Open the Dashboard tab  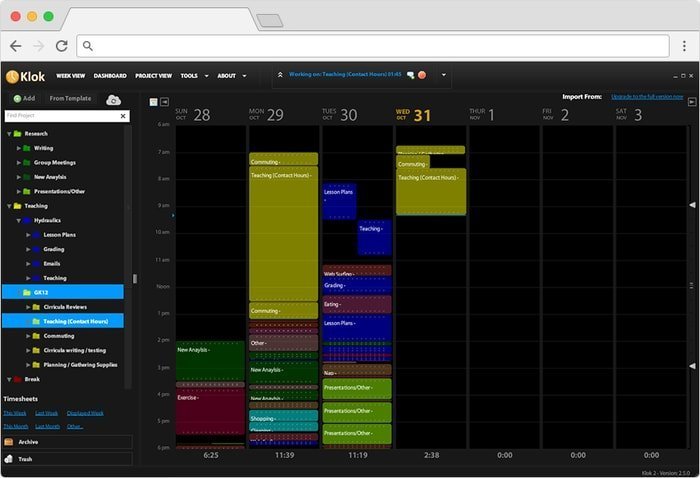point(110,76)
